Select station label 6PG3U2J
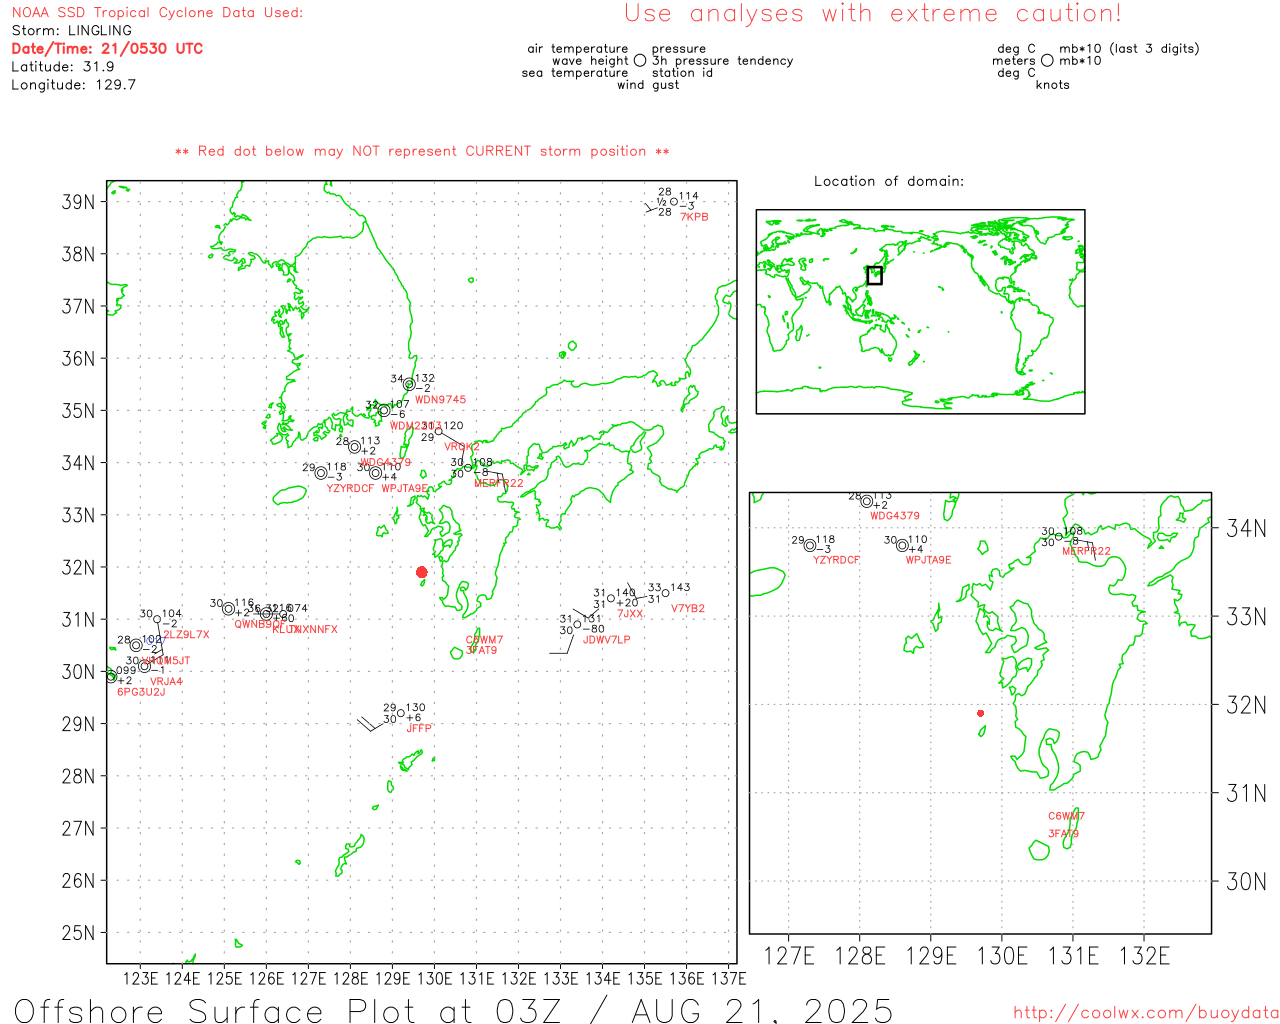The width and height of the screenshot is (1280, 1024). (141, 692)
